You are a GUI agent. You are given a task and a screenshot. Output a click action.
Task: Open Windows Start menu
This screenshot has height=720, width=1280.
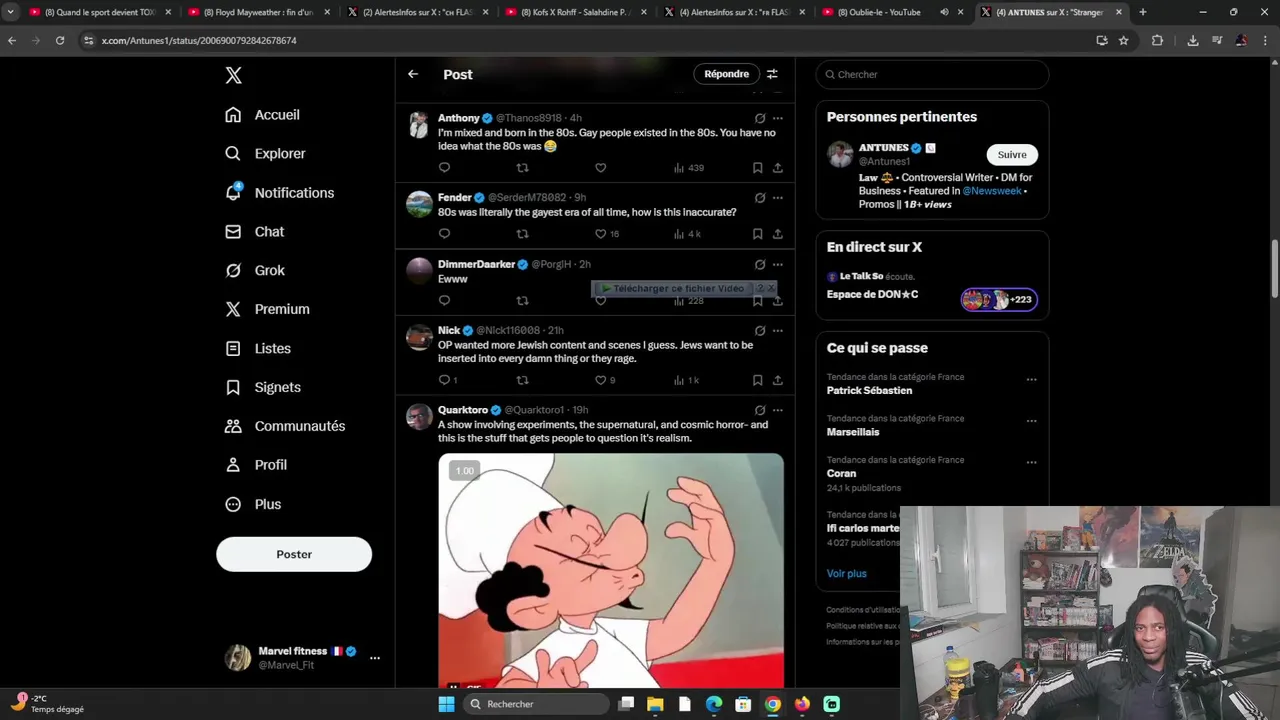[x=446, y=704]
